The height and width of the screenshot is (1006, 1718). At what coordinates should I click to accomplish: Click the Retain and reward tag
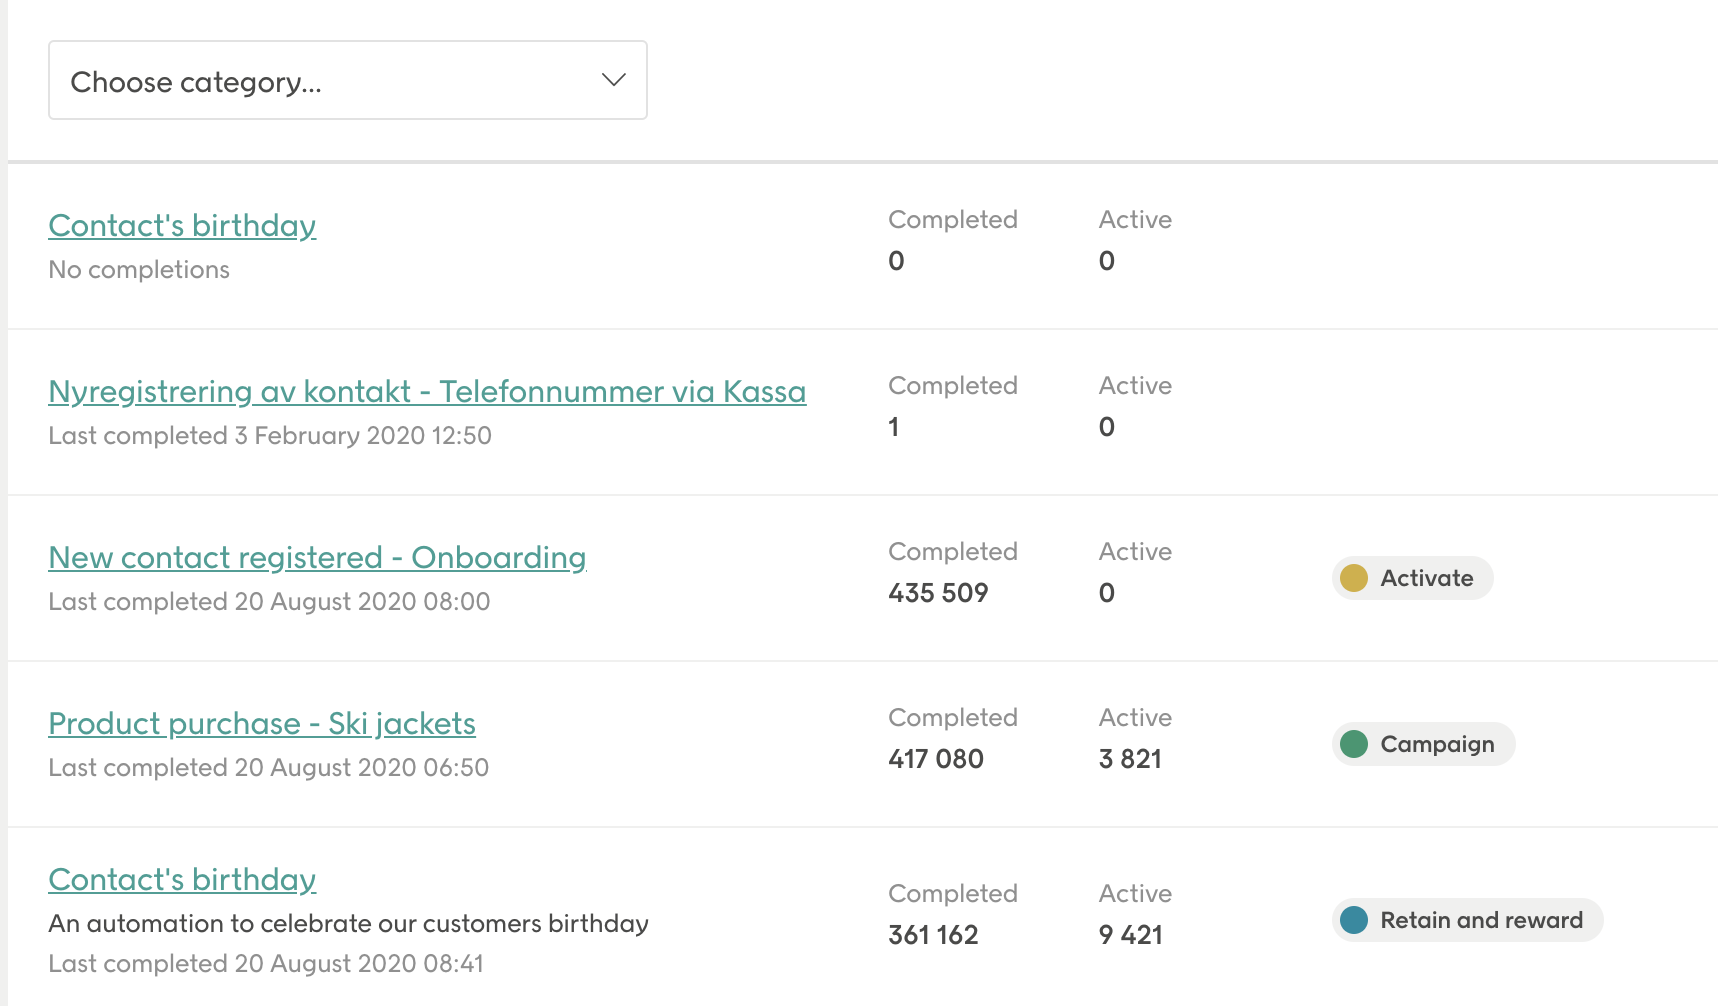pos(1467,920)
